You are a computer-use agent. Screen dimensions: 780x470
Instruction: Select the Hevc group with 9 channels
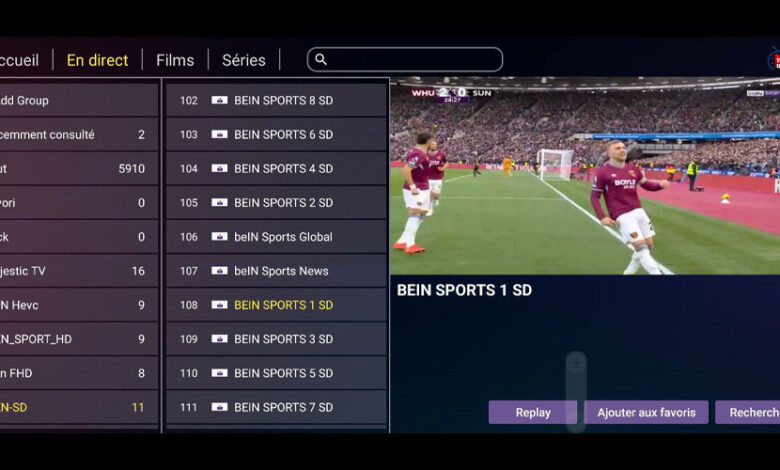[x=79, y=305]
